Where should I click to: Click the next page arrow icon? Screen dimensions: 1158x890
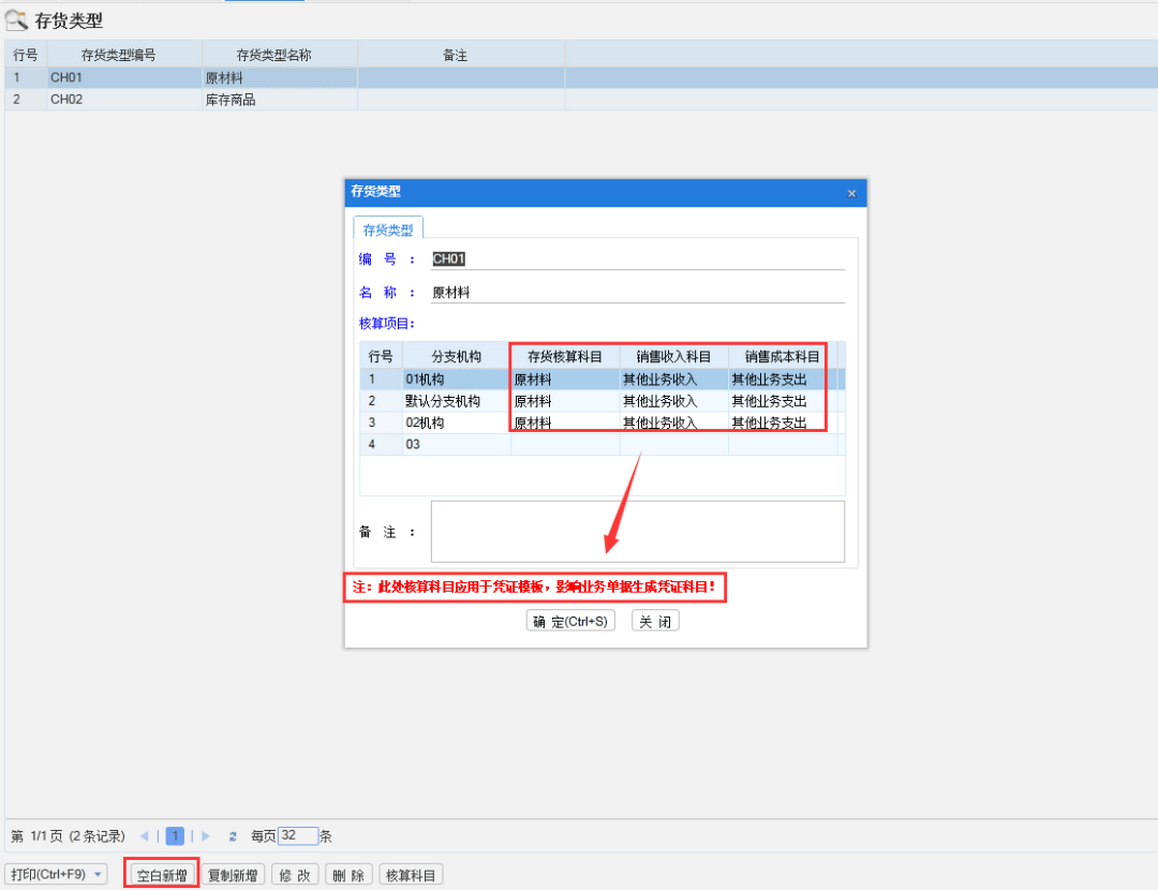(206, 836)
